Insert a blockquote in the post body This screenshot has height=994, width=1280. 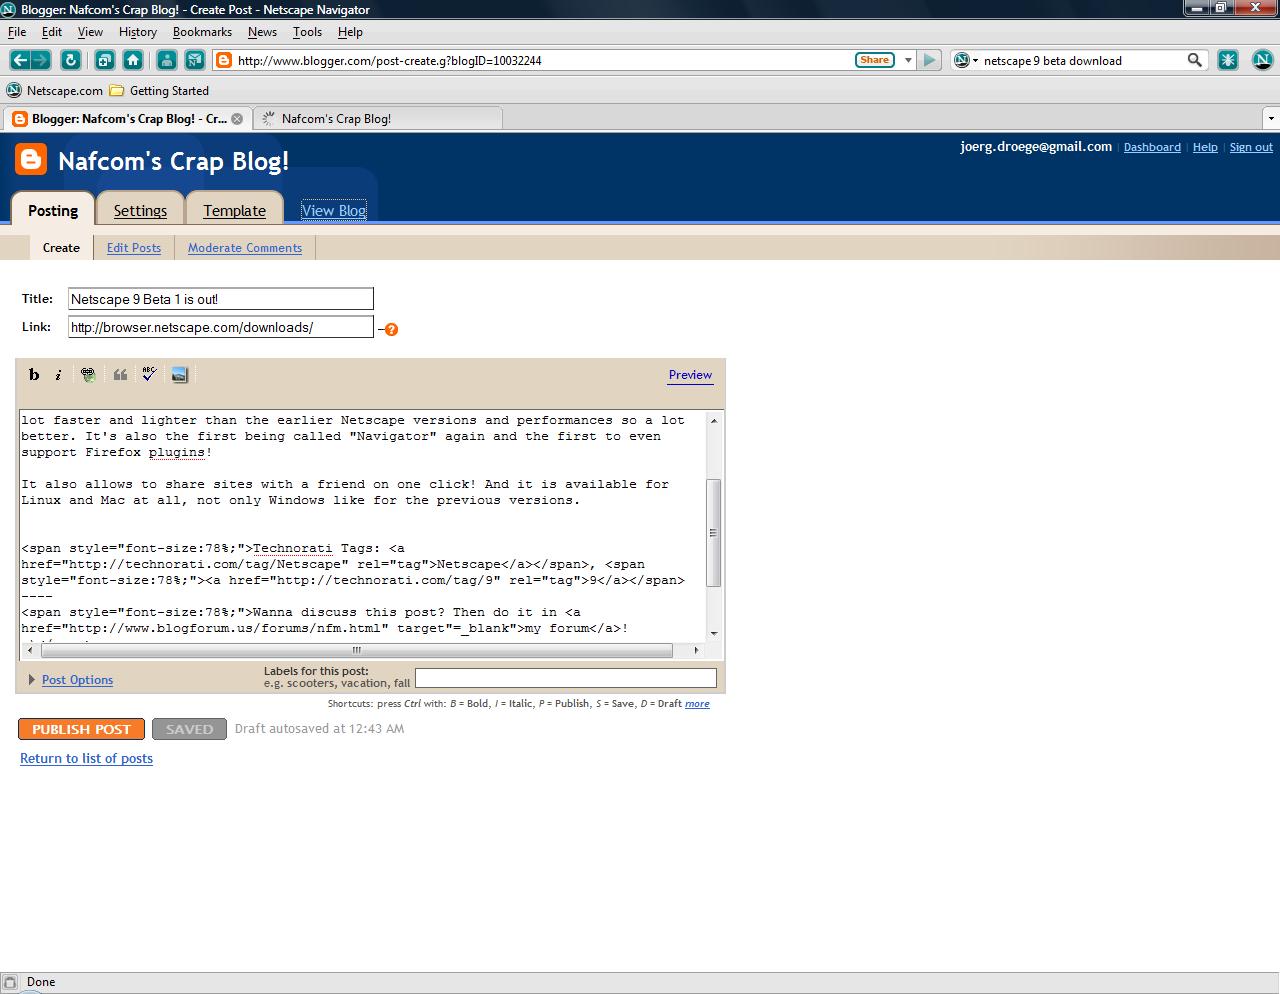[x=120, y=374]
